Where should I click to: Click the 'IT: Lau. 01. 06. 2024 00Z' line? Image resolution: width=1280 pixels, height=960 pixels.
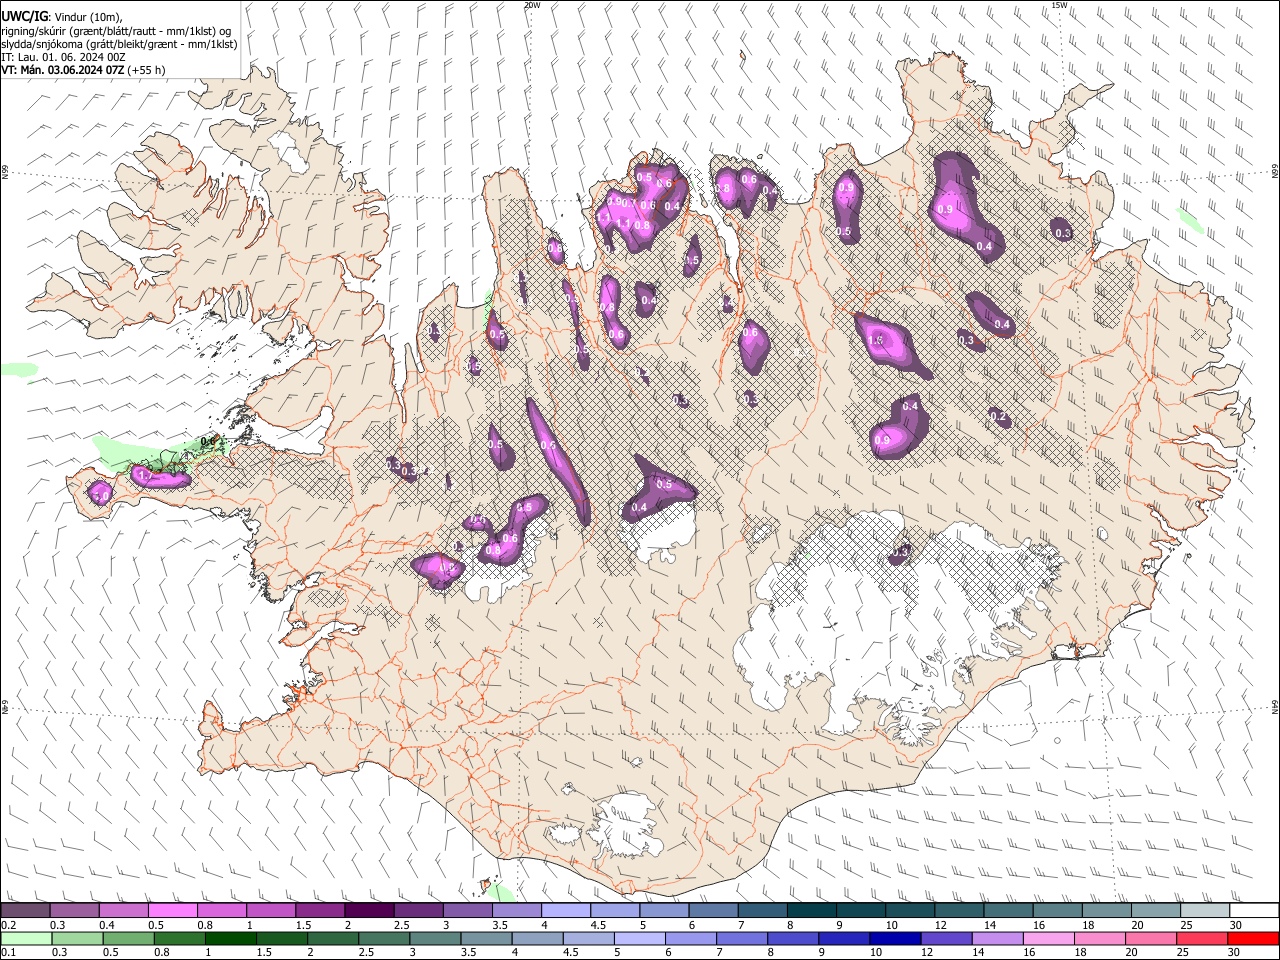point(63,57)
